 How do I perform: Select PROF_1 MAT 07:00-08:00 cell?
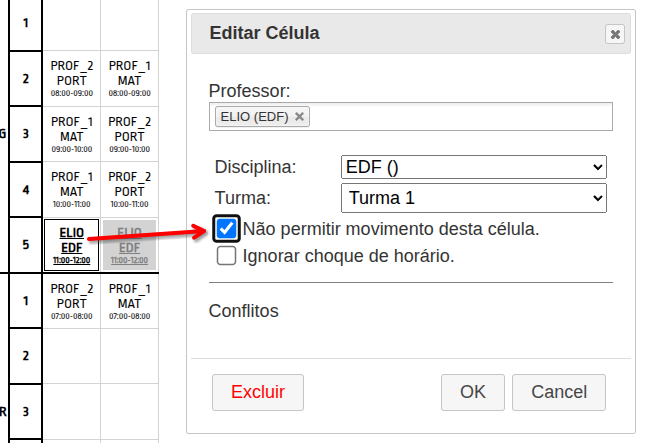[129, 300]
